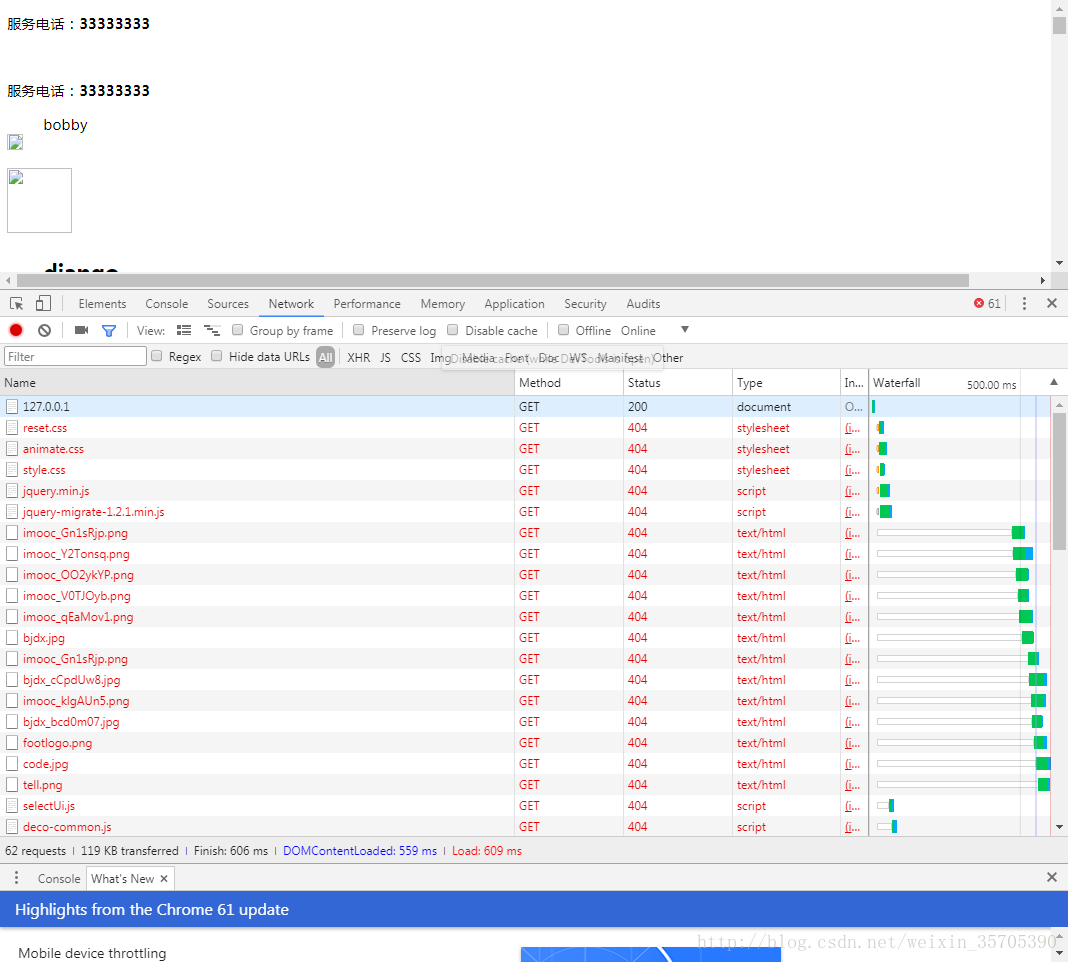Select the 127.0.0.1 document file icon
Screen dimensions: 1068x962
[x=12, y=407]
